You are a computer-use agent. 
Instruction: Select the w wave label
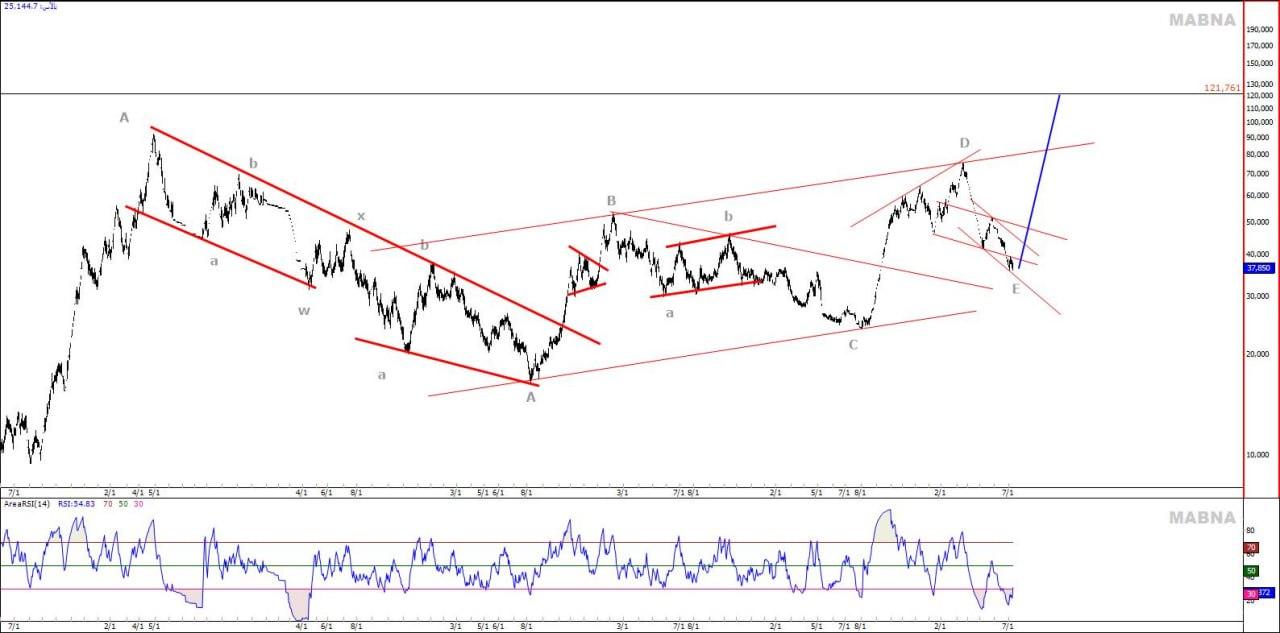coord(303,311)
